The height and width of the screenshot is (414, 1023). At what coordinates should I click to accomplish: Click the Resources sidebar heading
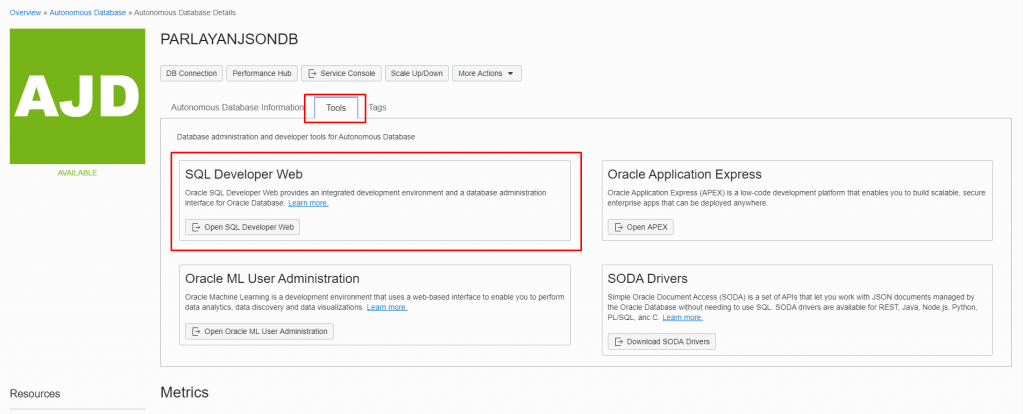pos(35,394)
